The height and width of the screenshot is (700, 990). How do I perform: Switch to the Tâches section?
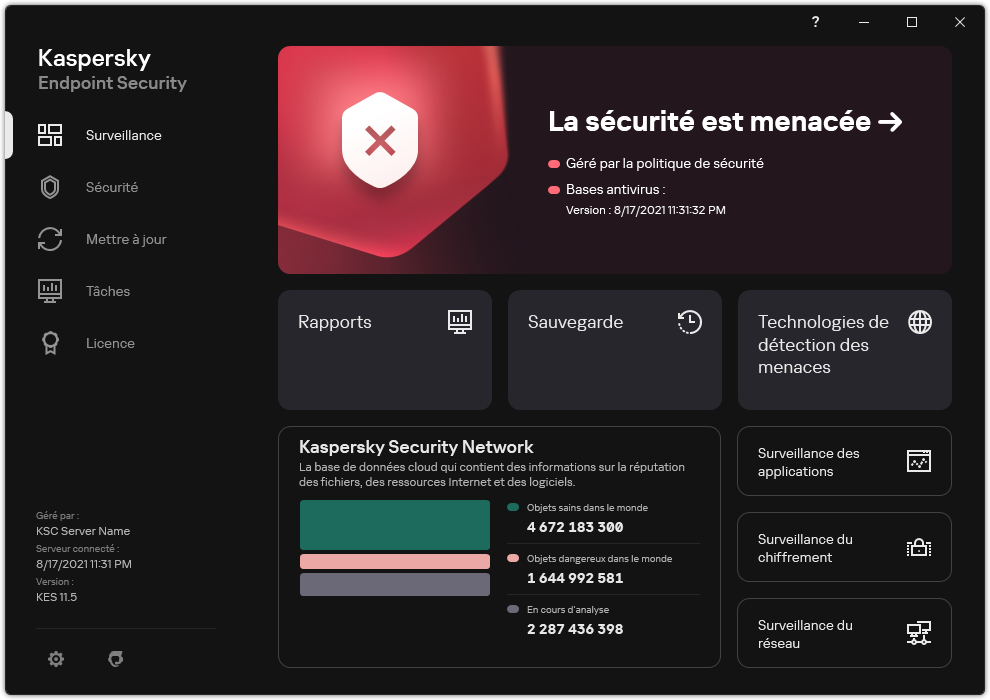pyautogui.click(x=107, y=291)
